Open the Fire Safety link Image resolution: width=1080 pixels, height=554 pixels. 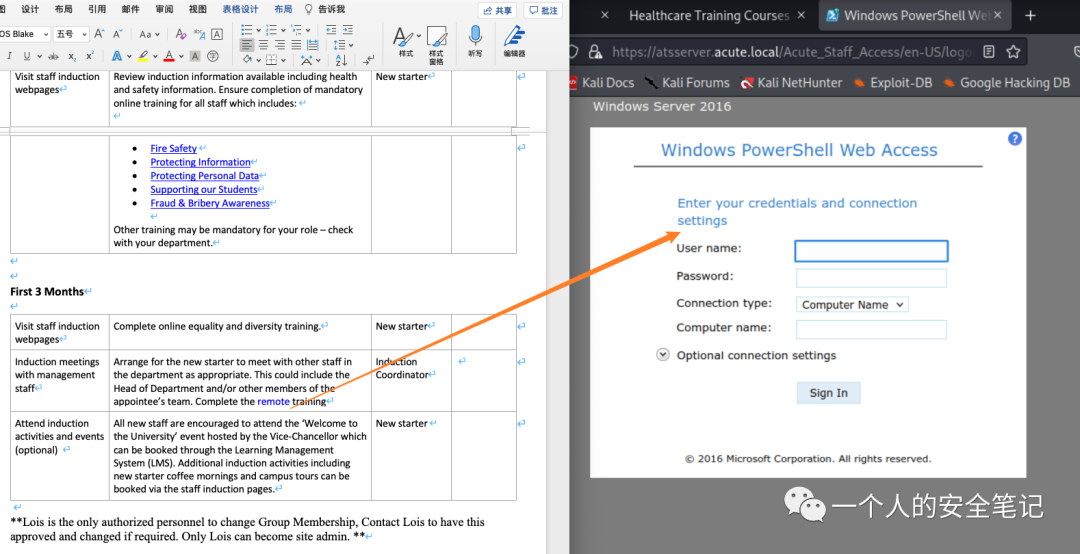click(x=174, y=148)
